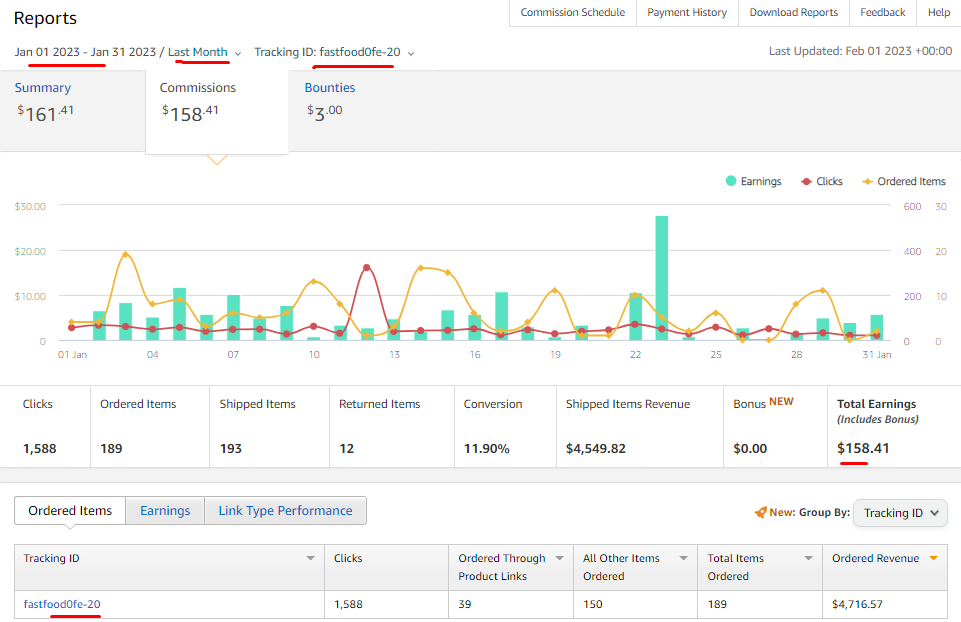Open the Link Type Performance tab
961x622 pixels.
coord(286,510)
